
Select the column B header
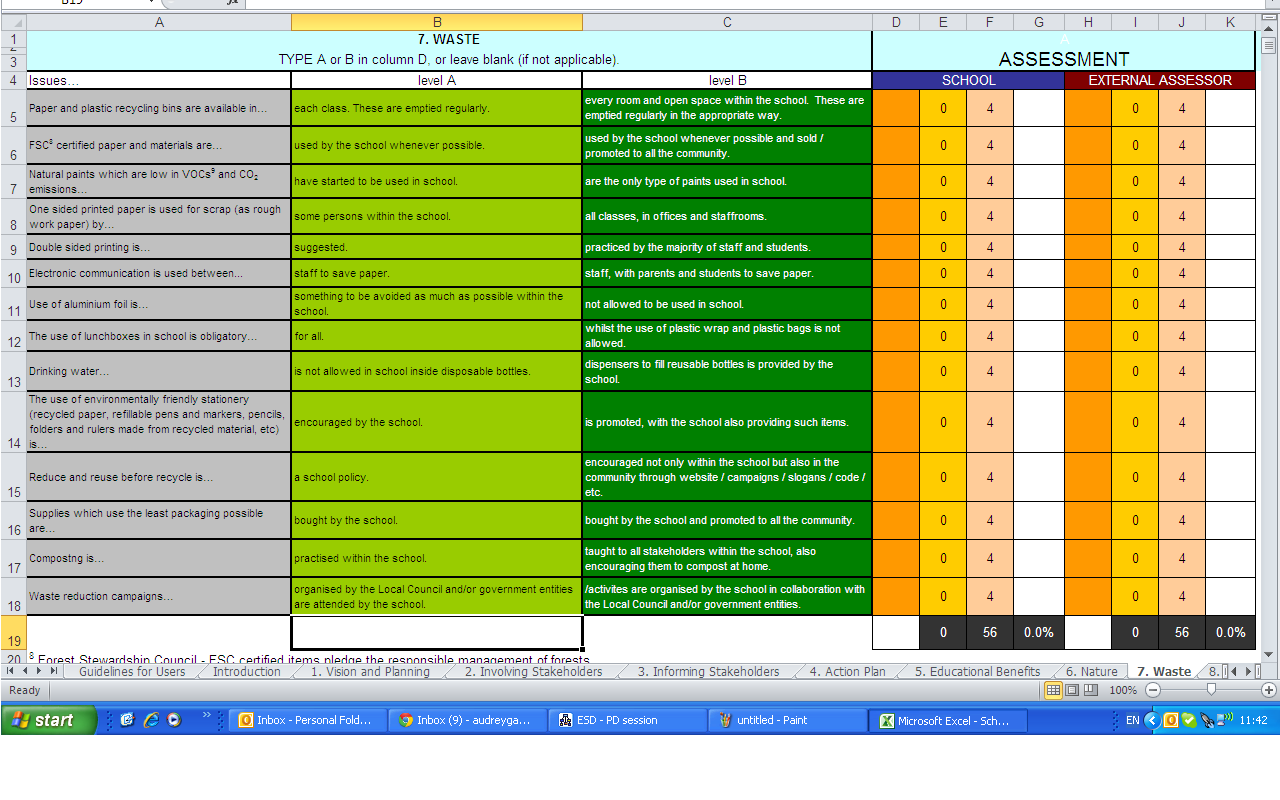(x=437, y=22)
